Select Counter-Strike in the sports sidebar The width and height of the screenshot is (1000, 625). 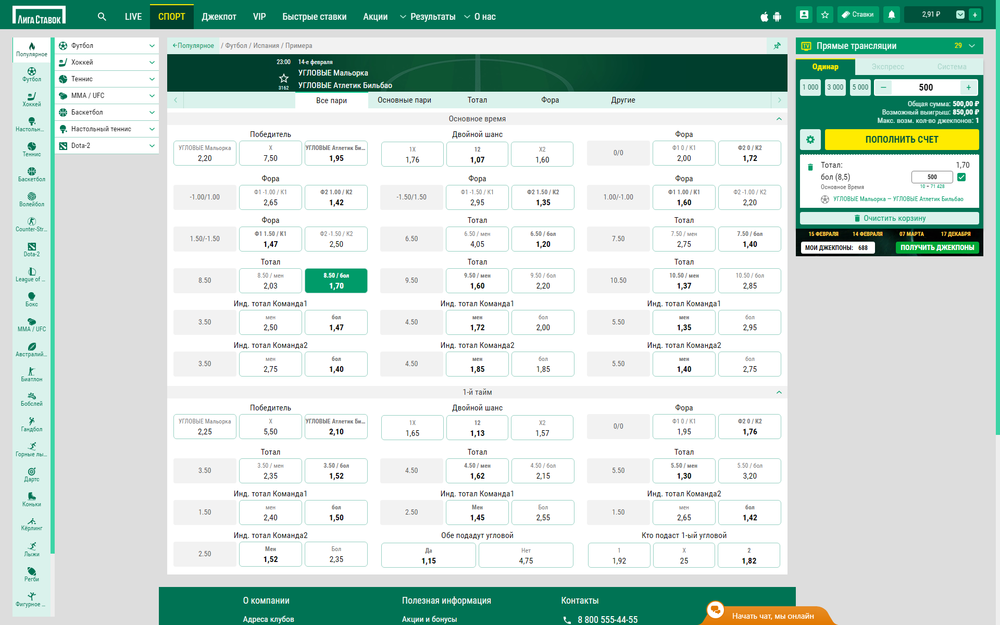tap(31, 224)
